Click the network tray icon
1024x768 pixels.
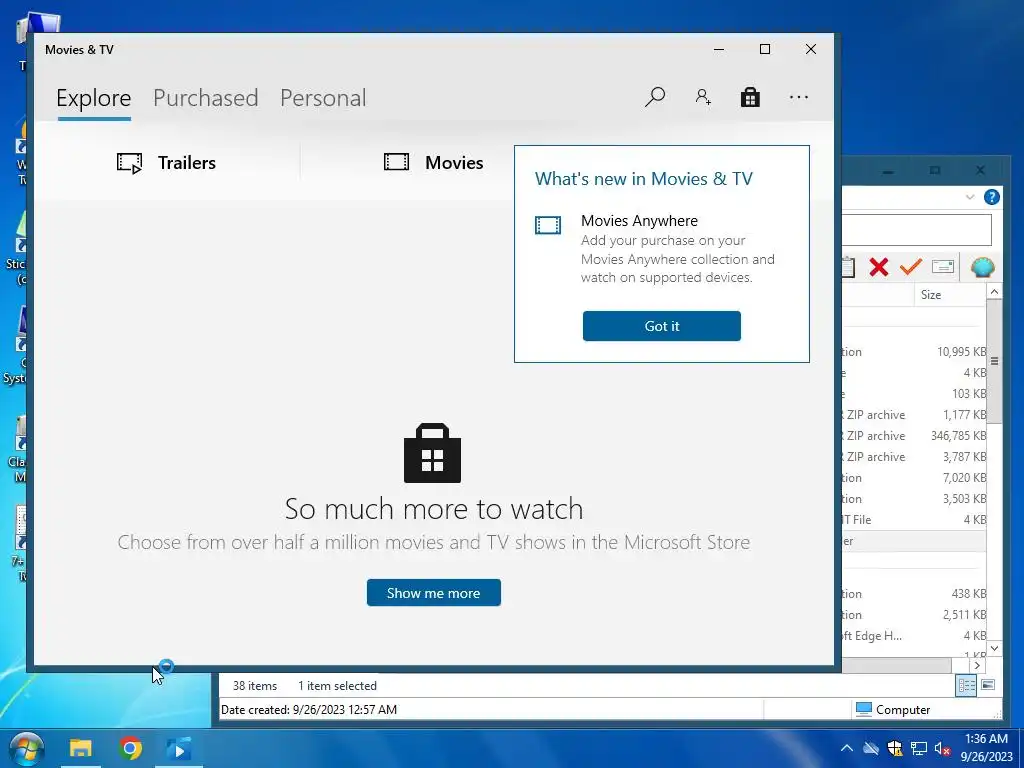pos(919,748)
